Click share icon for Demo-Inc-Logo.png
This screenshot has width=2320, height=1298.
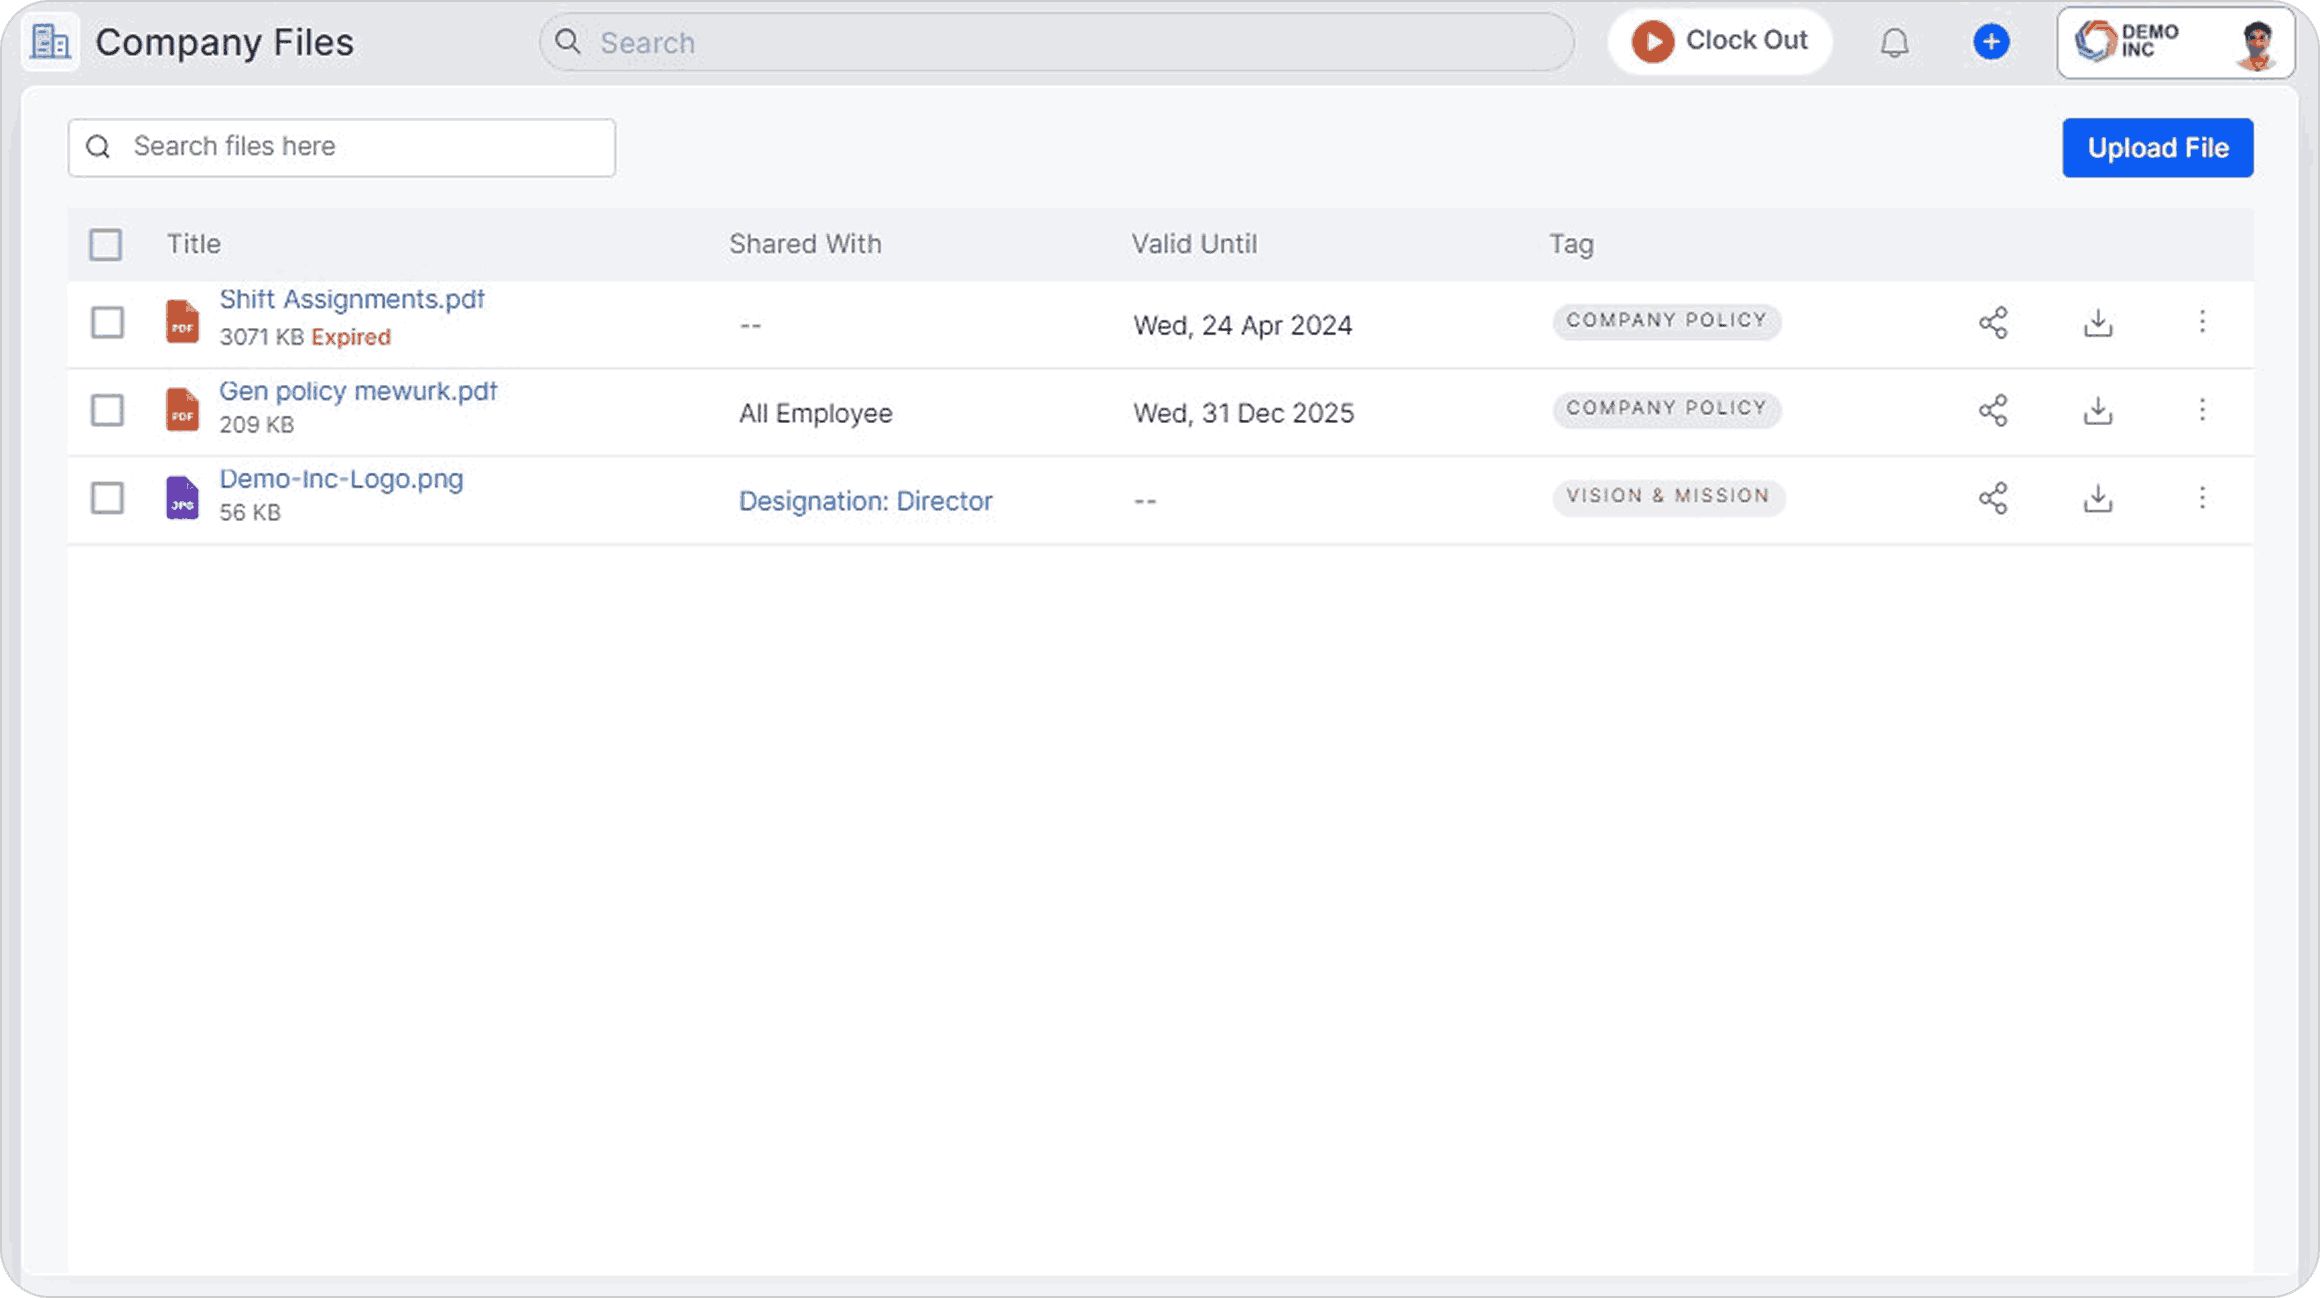[x=1992, y=498]
